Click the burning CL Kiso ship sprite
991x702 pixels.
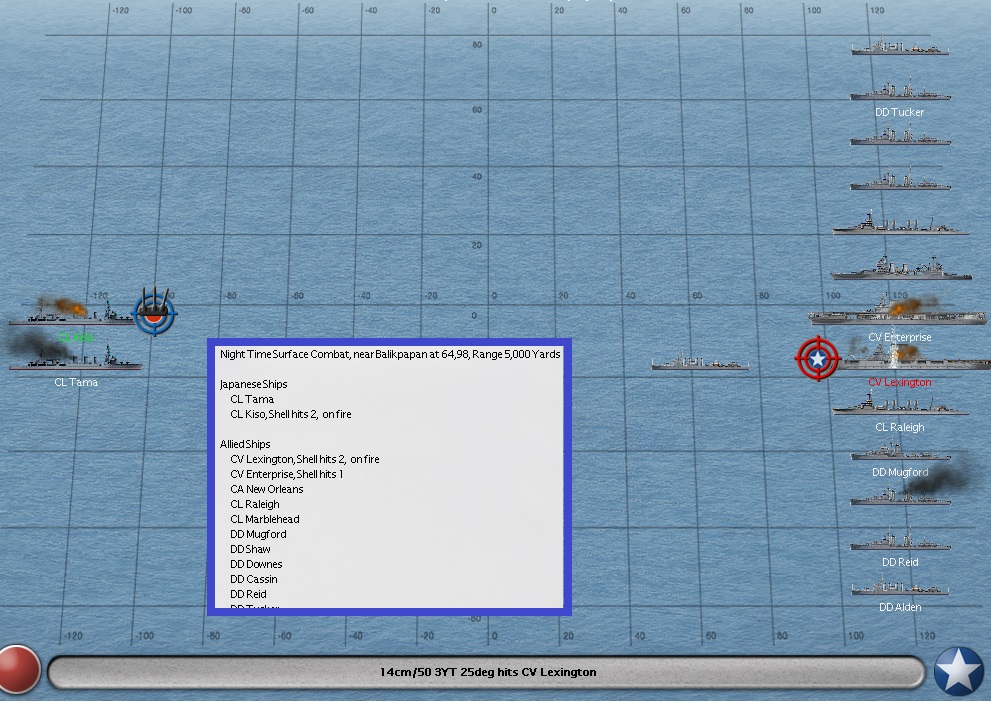pos(71,312)
